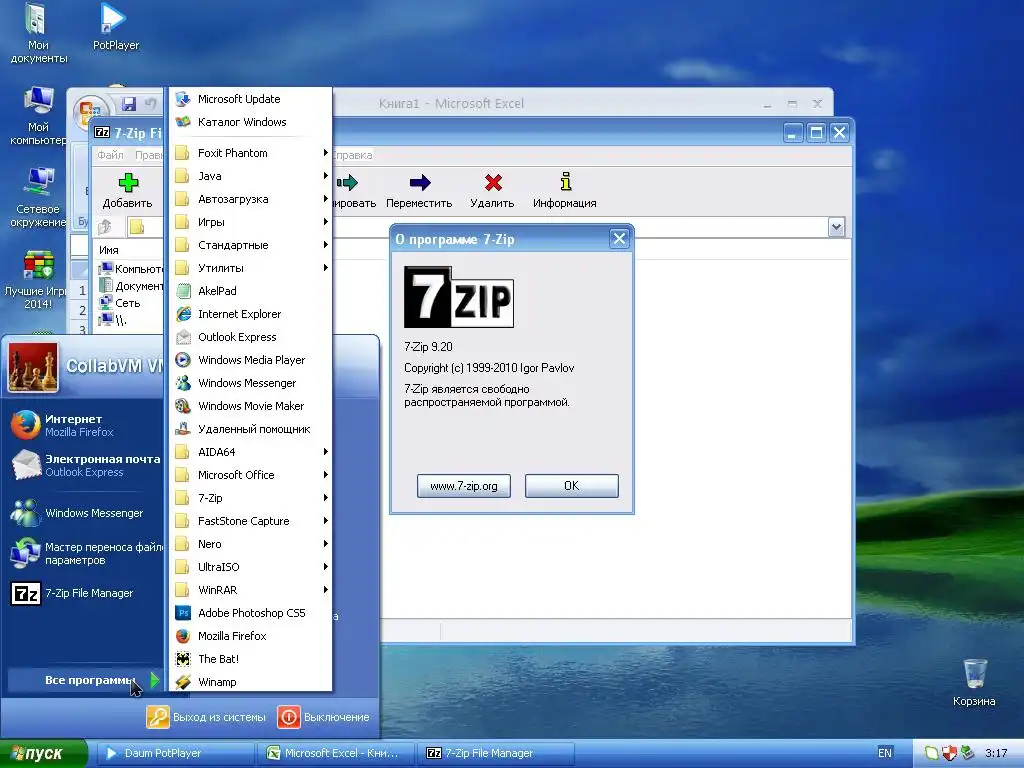This screenshot has height=768, width=1024.
Task: Launch Windows Movie Maker
Action: point(251,406)
